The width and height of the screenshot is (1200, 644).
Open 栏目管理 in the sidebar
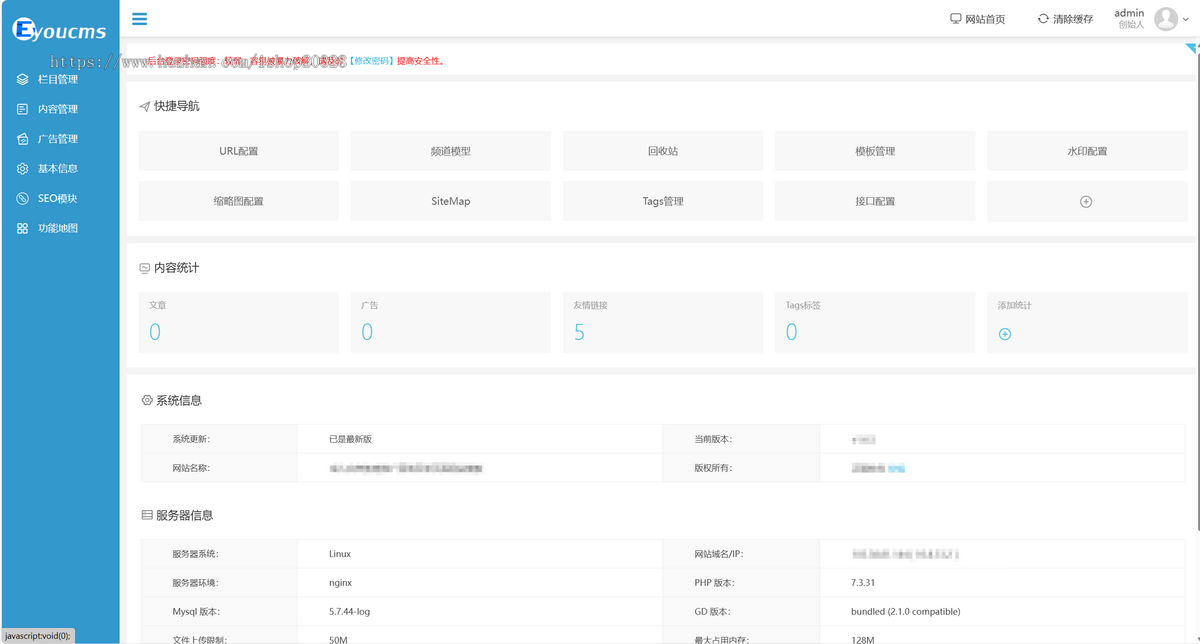[x=60, y=79]
